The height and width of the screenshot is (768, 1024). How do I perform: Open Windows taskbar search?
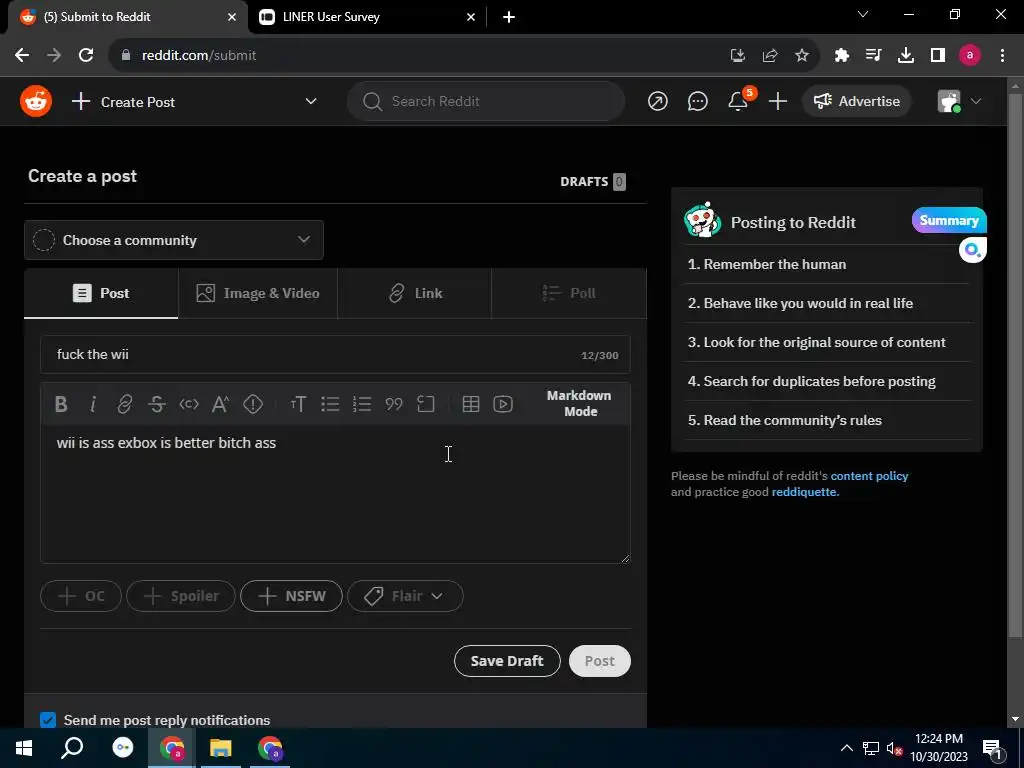click(x=72, y=748)
